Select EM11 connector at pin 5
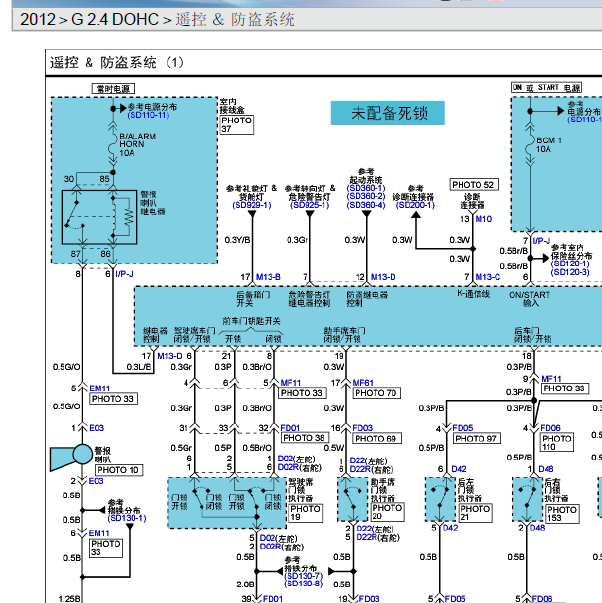 pyautogui.click(x=99, y=388)
